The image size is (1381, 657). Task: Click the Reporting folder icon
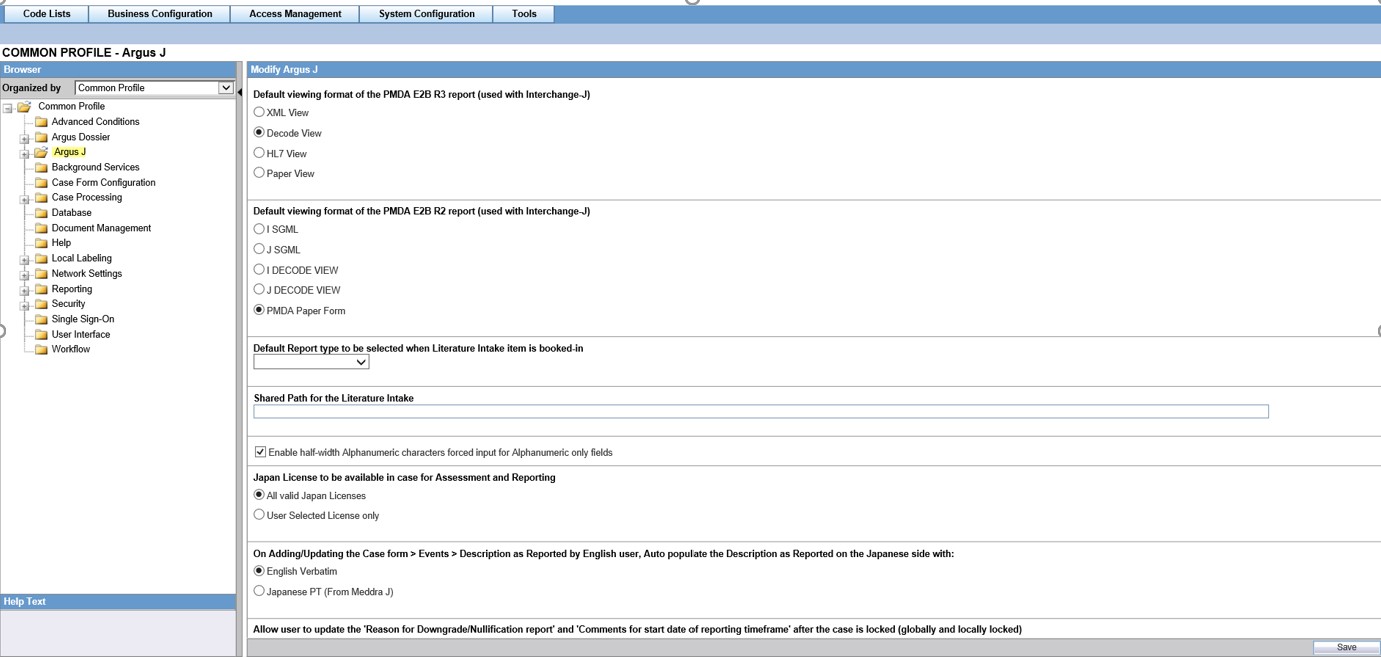(x=41, y=289)
